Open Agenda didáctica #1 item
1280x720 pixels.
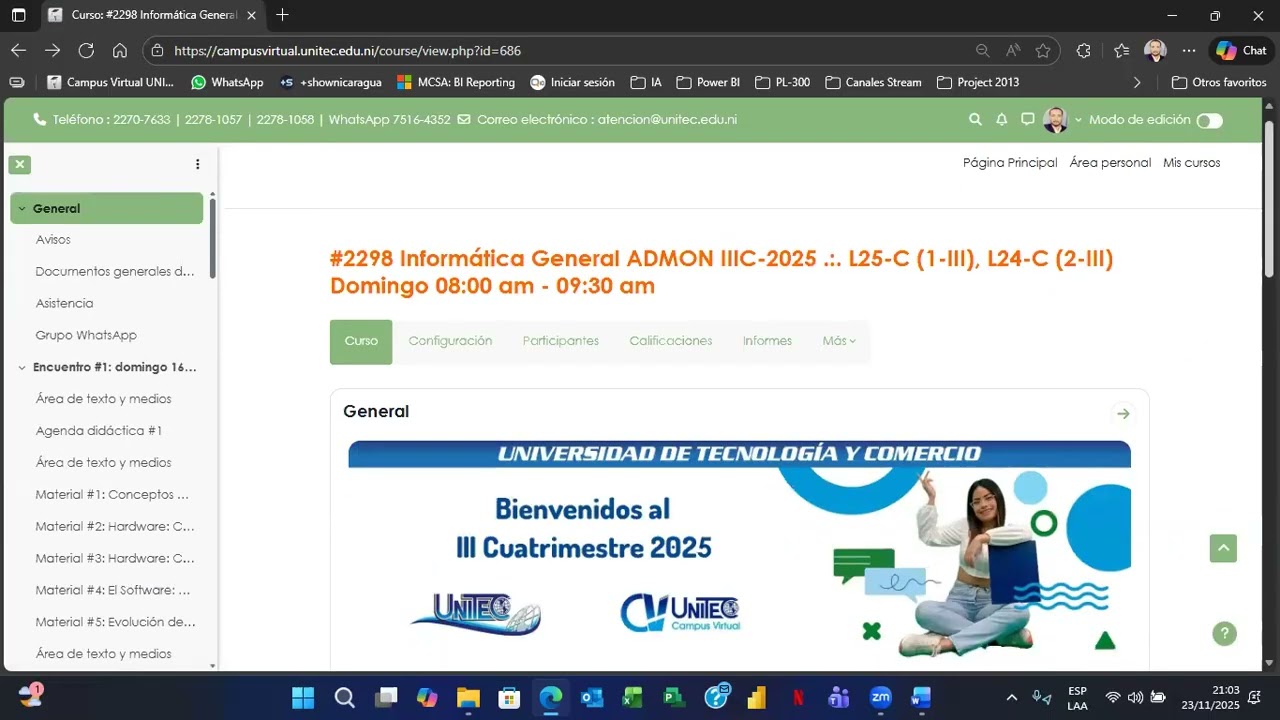coord(98,431)
